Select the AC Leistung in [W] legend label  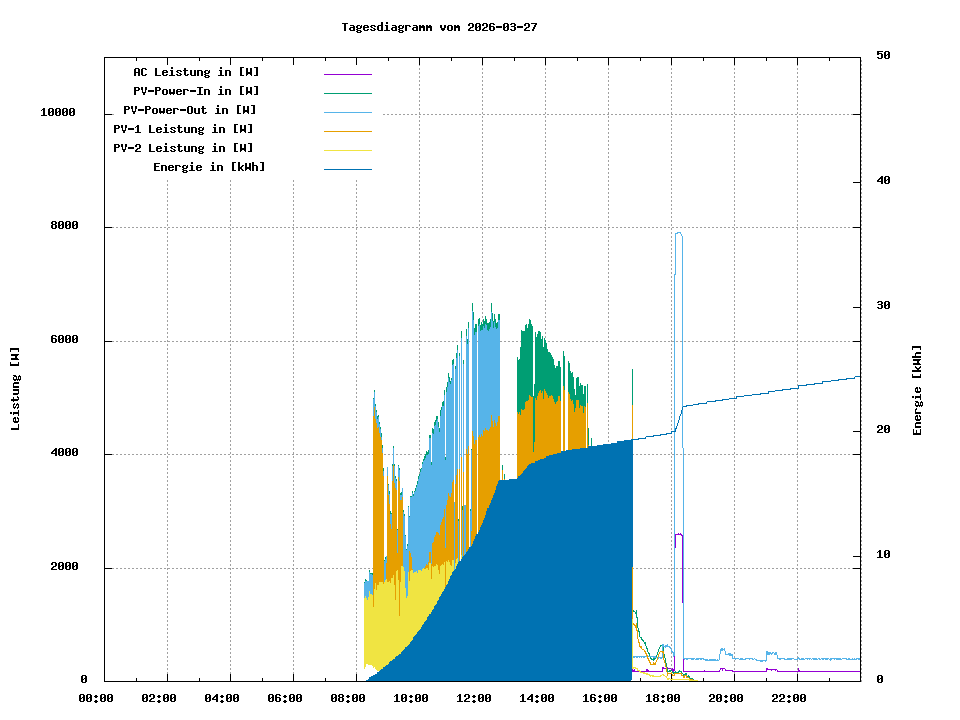click(196, 72)
